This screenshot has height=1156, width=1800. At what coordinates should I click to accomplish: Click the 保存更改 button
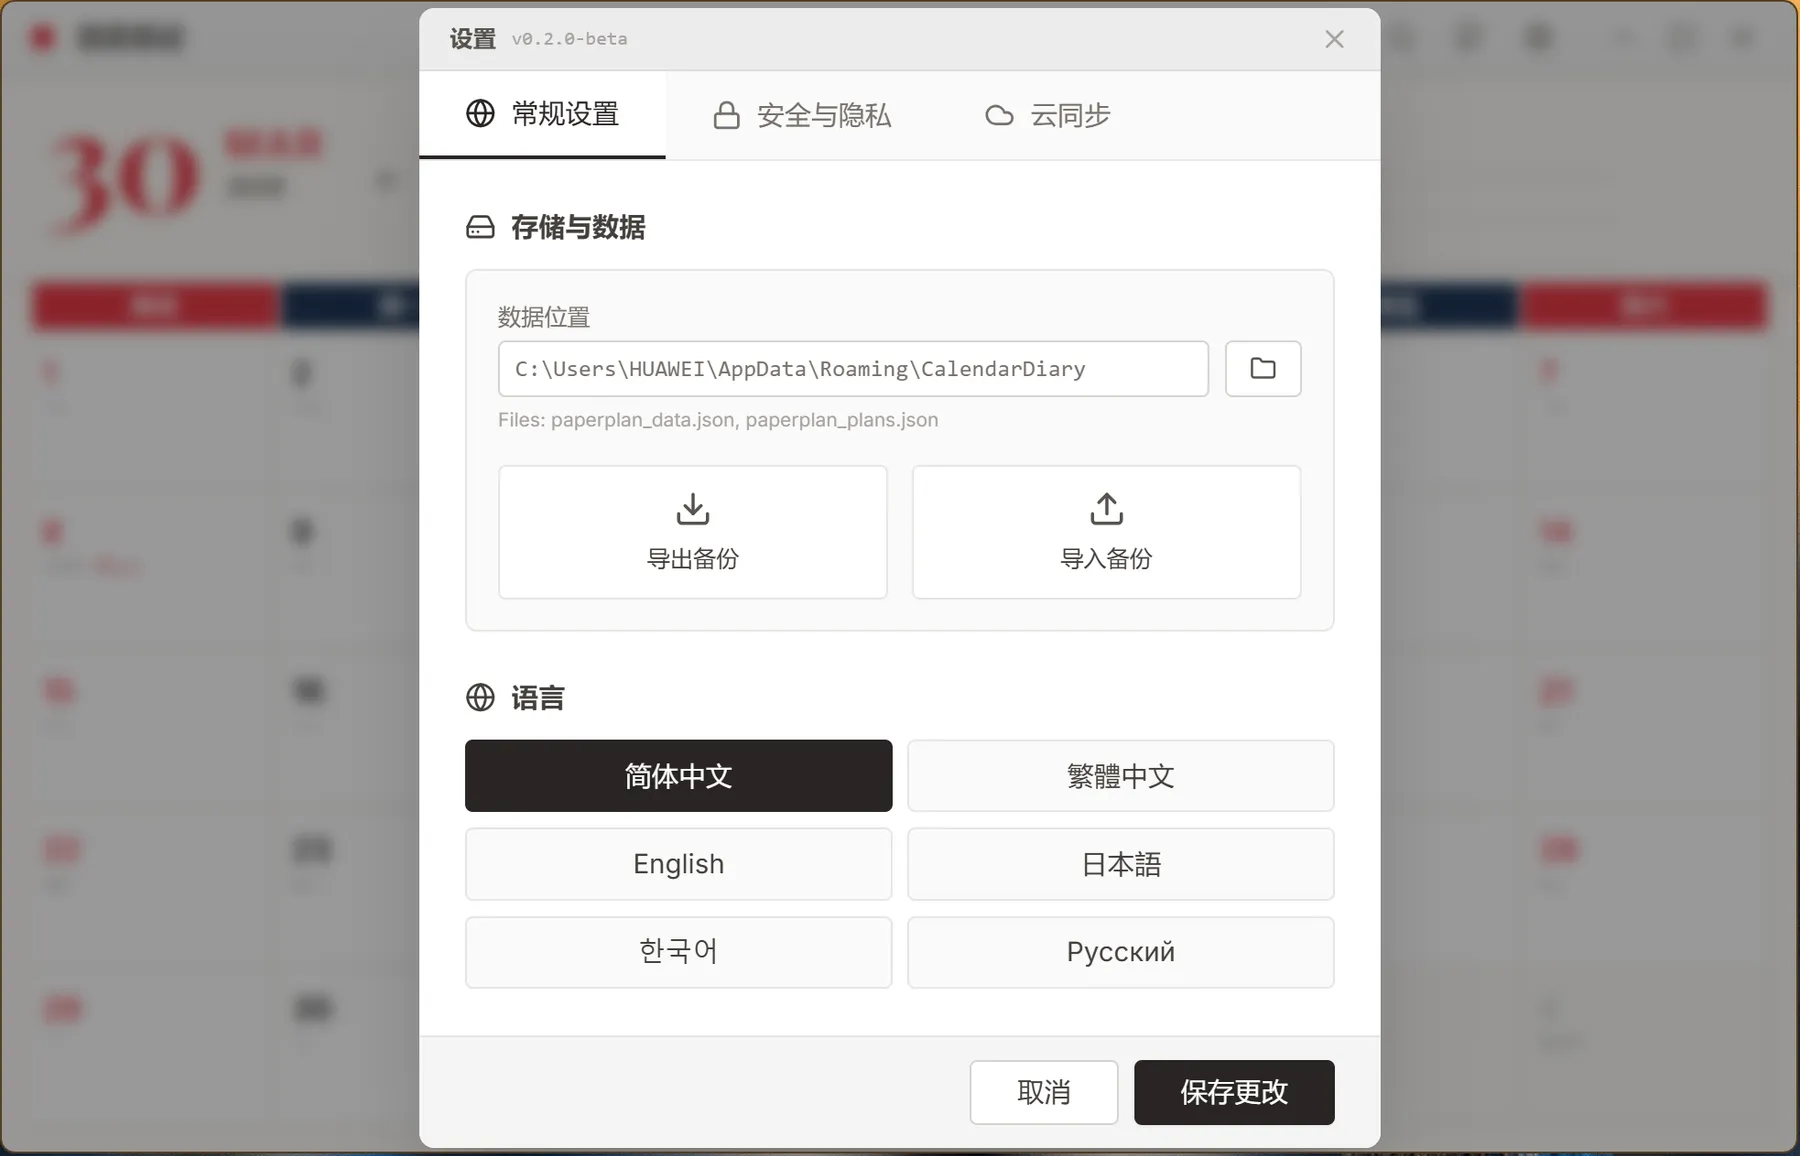pyautogui.click(x=1234, y=1092)
